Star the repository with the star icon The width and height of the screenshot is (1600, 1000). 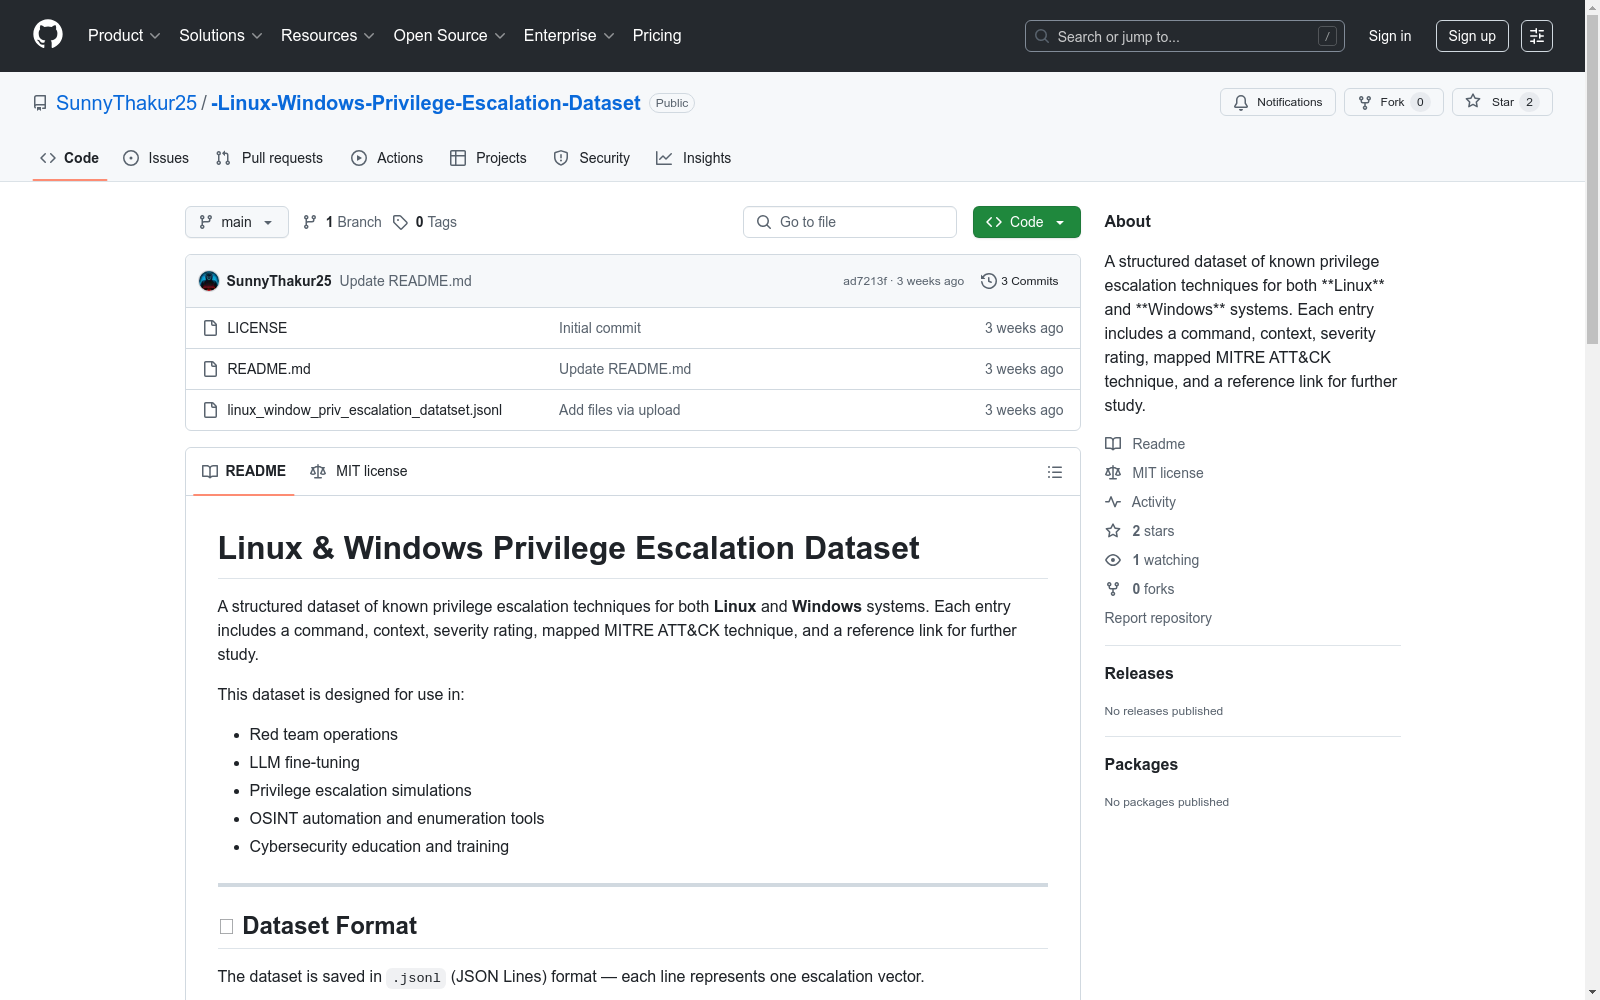coord(1473,101)
